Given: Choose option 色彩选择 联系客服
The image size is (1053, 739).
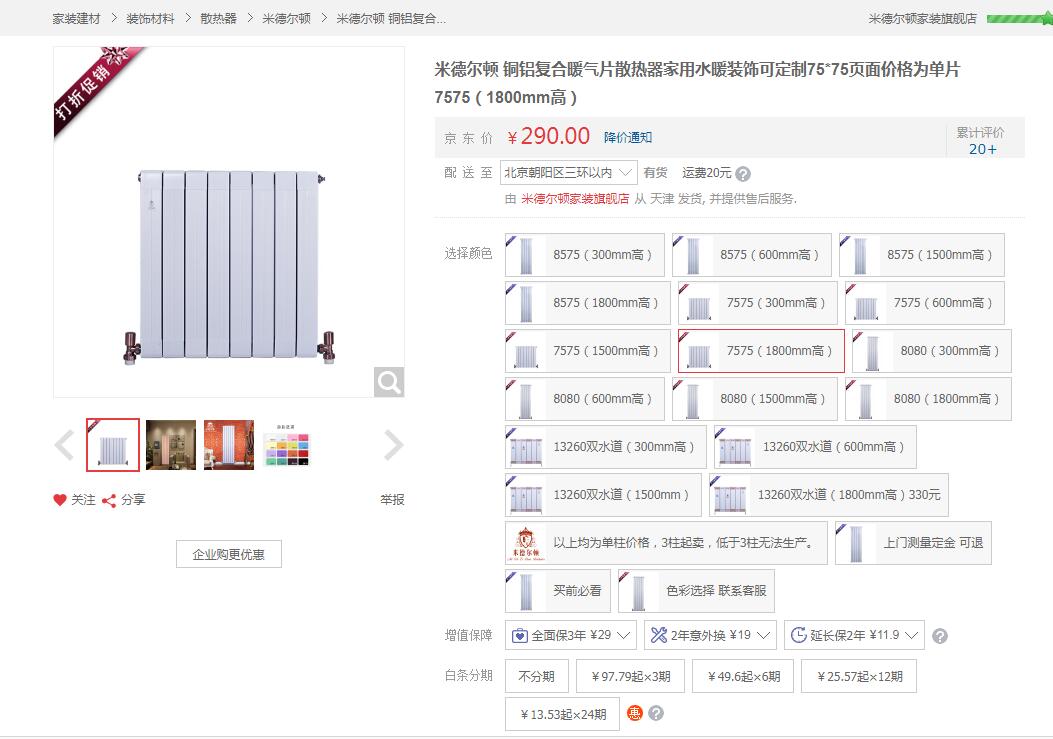Looking at the screenshot, I should pyautogui.click(x=696, y=591).
